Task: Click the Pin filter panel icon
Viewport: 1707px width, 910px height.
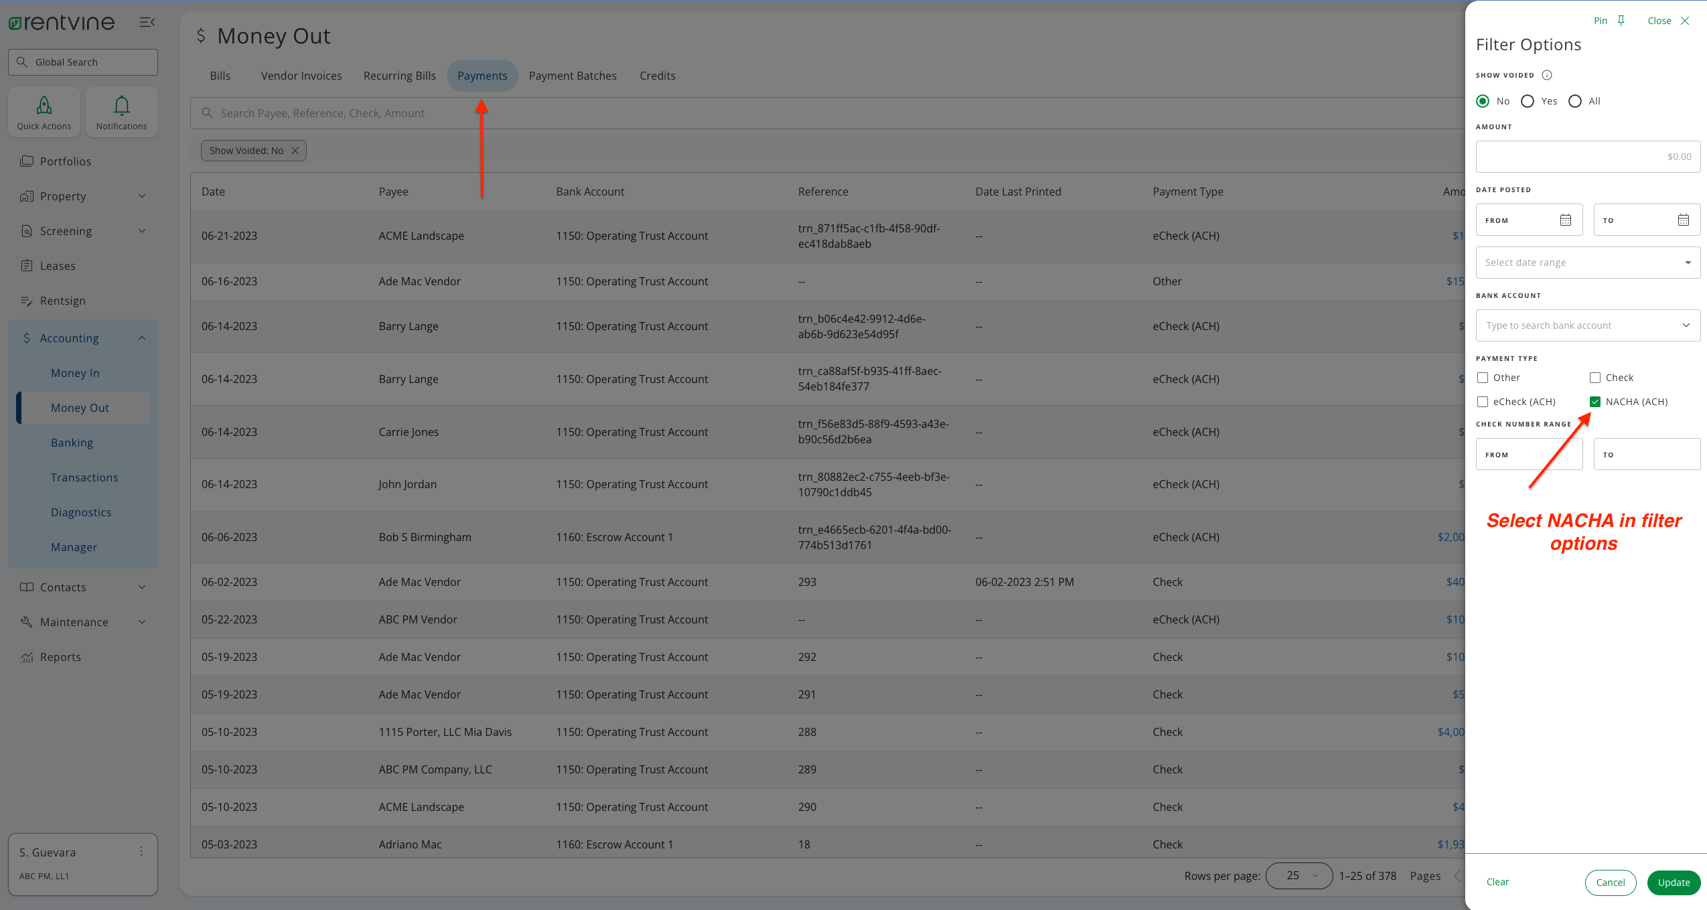Action: [1620, 21]
